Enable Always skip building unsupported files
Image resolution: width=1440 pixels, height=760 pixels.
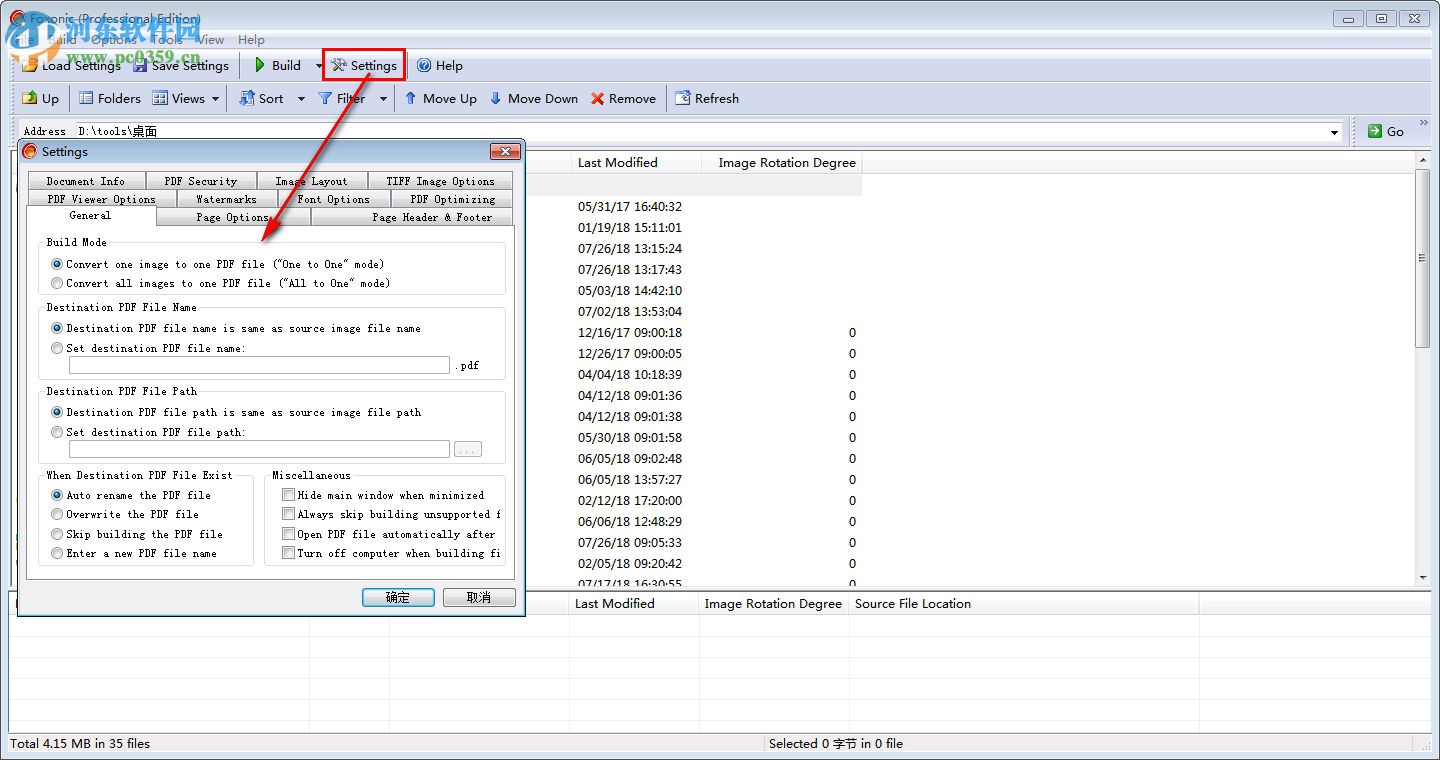288,514
